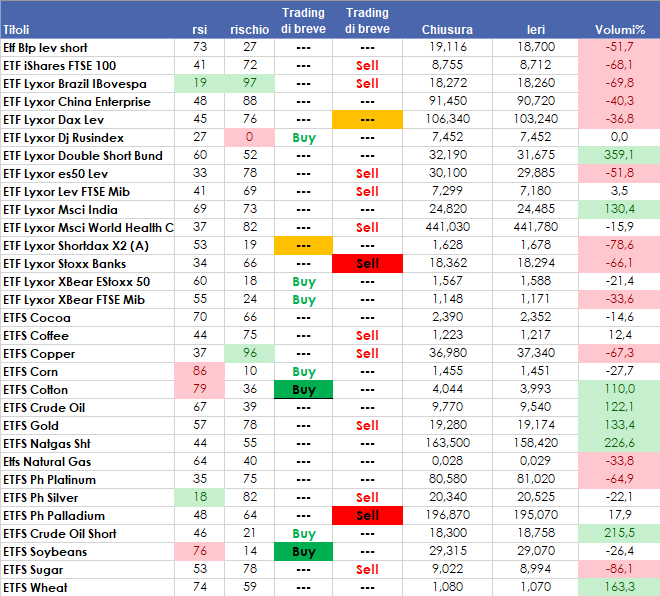The image size is (660, 596).
Task: Select chiusura value 8,755
Action: (x=447, y=65)
